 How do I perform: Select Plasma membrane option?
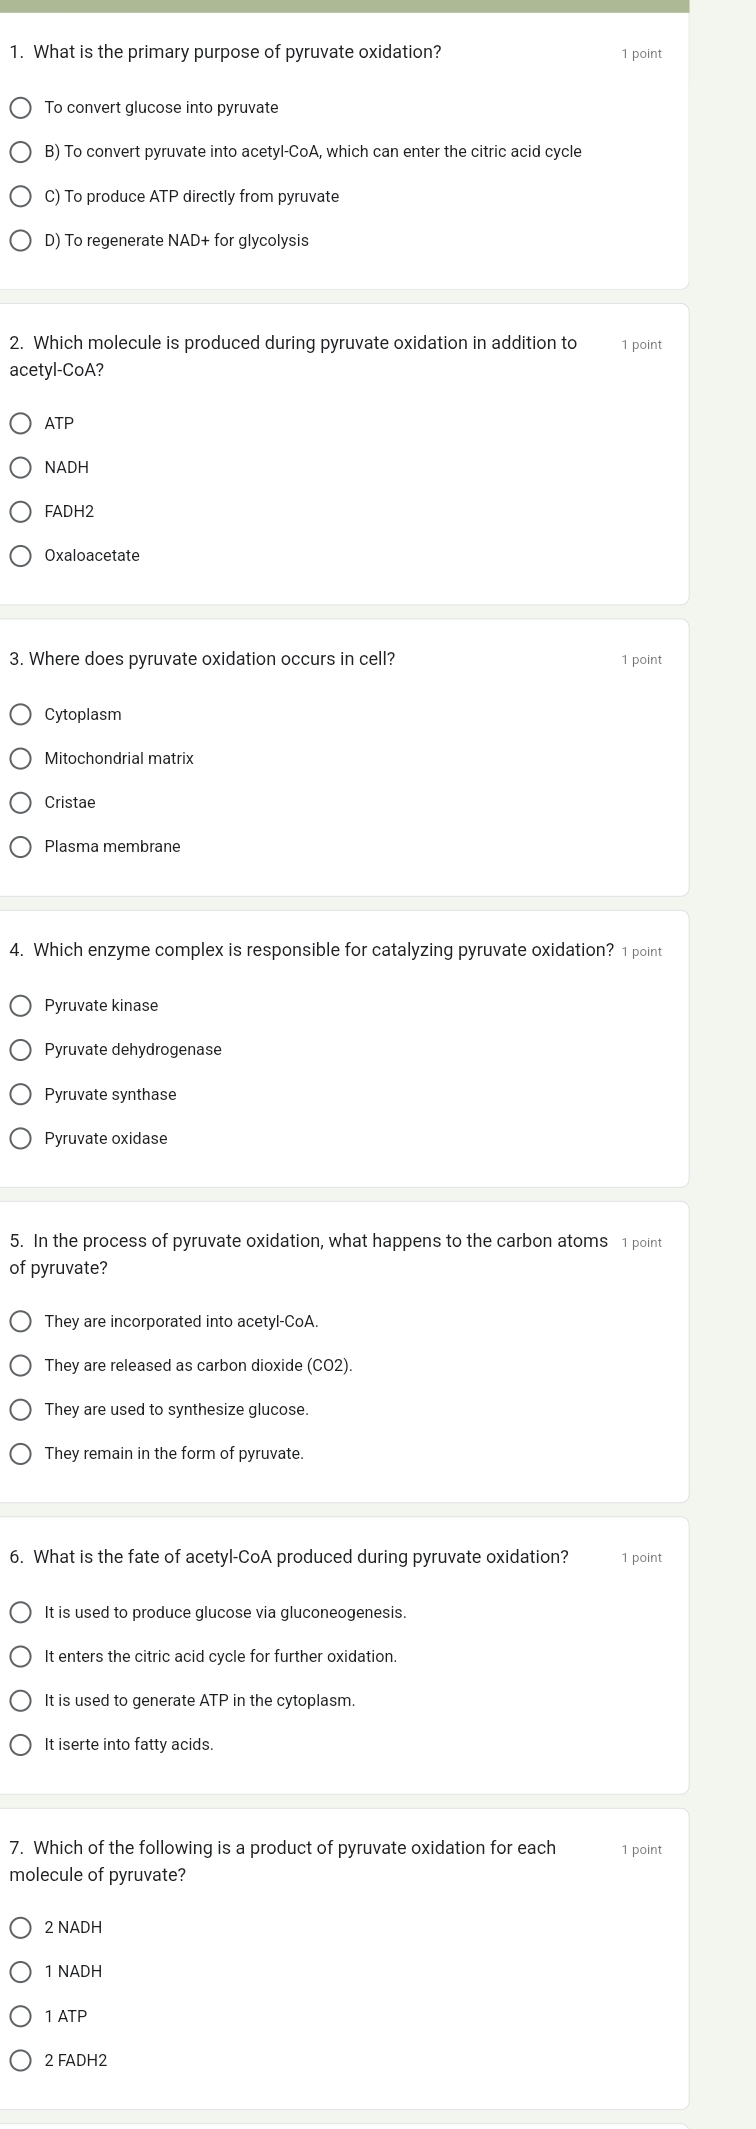[21, 847]
